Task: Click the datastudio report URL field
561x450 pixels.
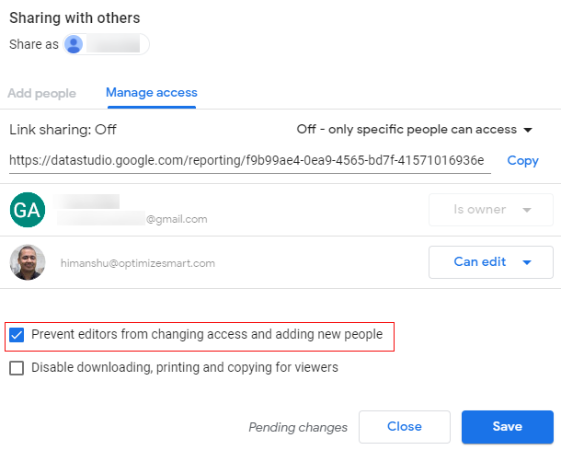Action: (250, 161)
